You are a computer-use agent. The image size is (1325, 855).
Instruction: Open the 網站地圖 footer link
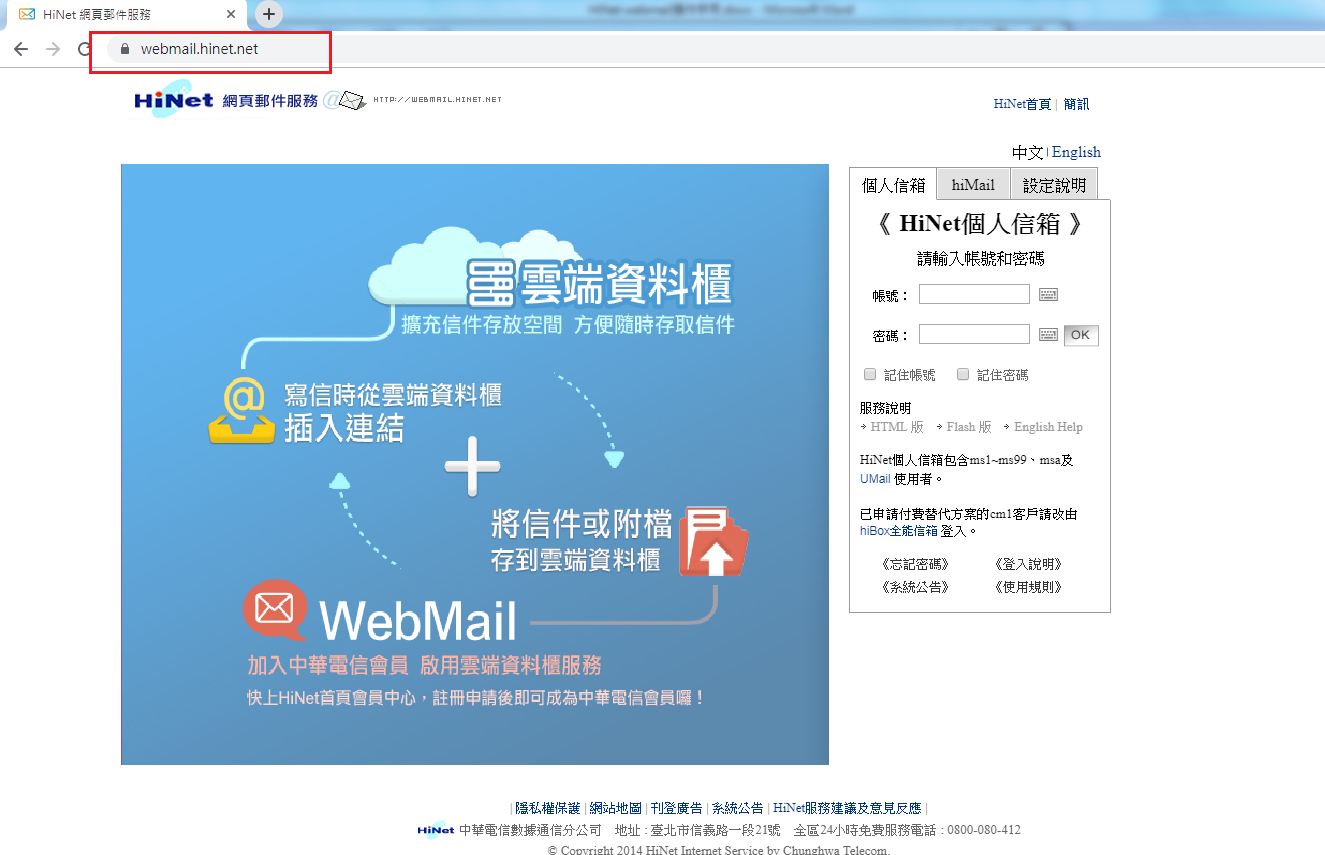[615, 808]
